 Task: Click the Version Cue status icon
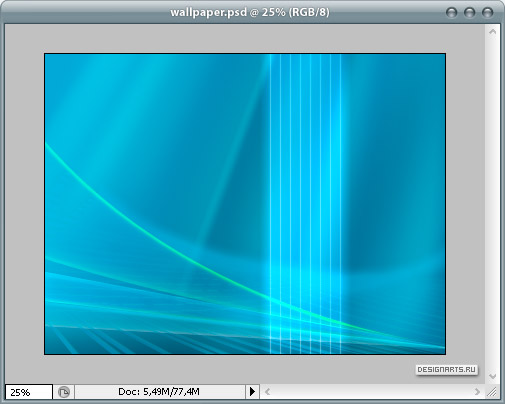tap(64, 392)
